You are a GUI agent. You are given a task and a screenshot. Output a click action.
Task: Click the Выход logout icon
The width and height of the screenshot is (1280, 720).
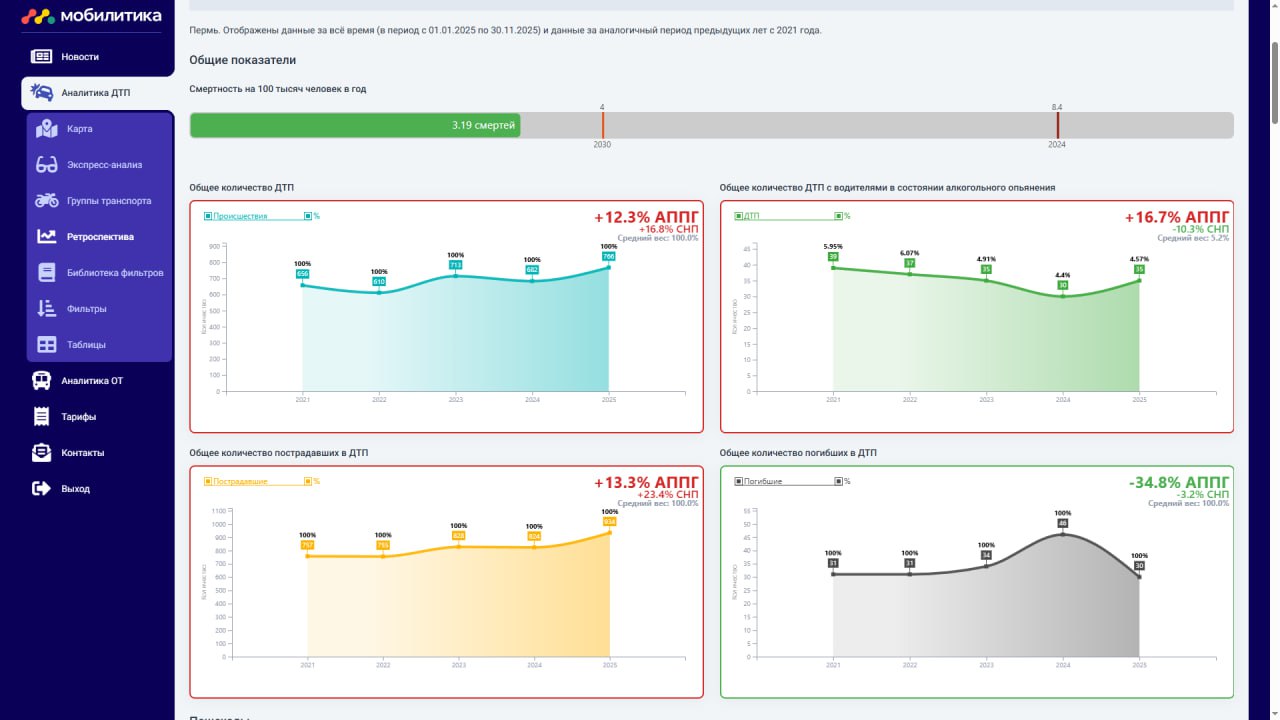coord(41,489)
